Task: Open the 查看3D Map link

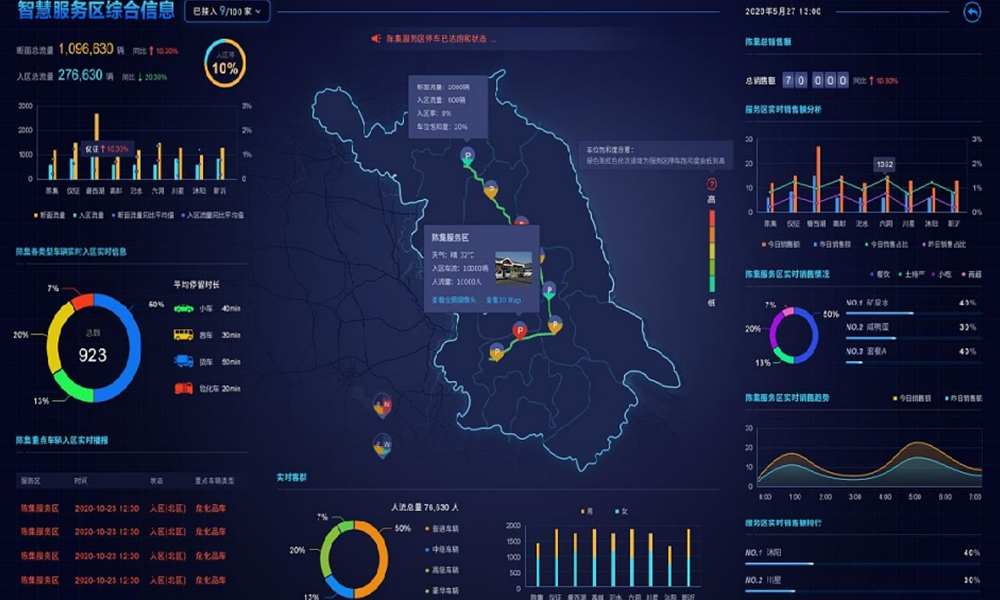Action: tap(503, 300)
